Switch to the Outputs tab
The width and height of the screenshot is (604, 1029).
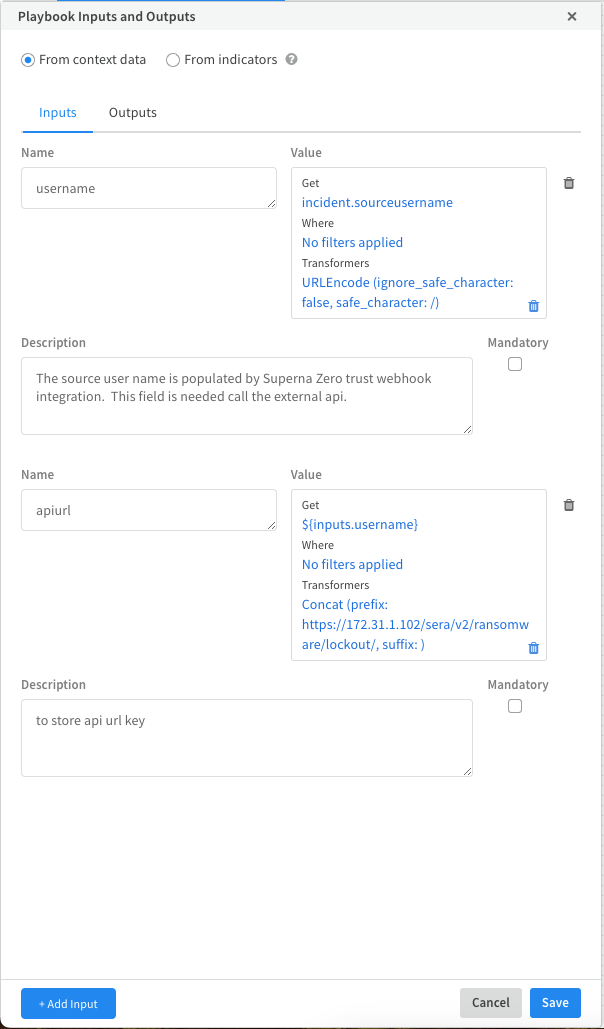[x=132, y=113]
